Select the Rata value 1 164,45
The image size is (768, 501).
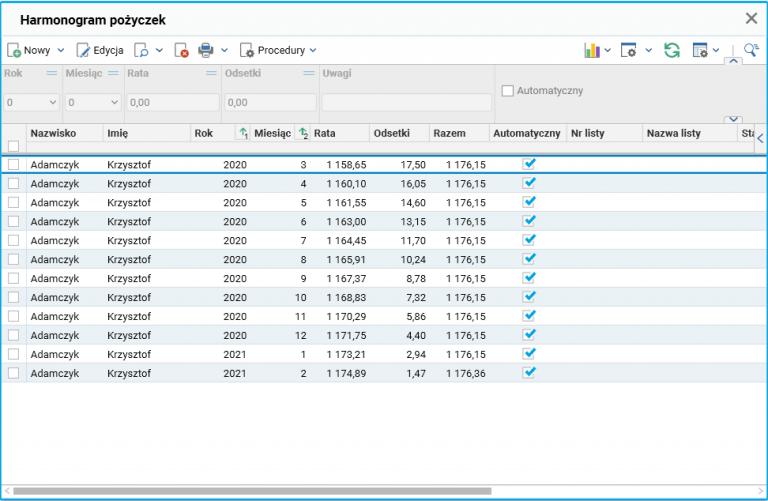click(346, 241)
